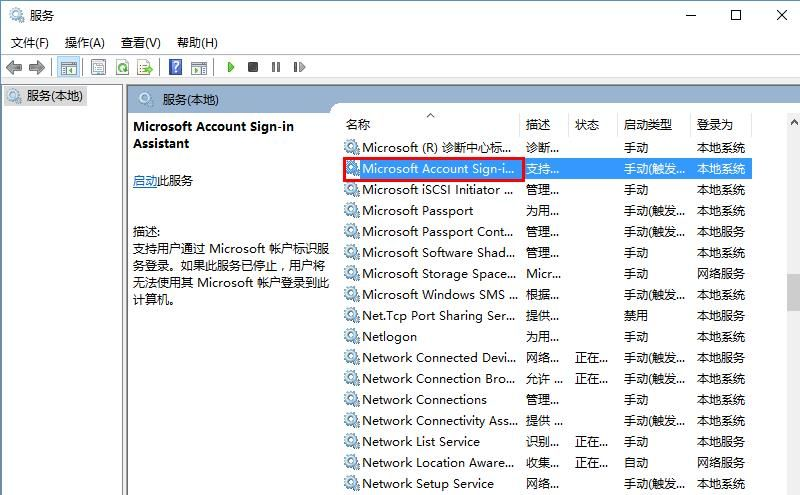801x495 pixels.
Task: Open the 操作(A) menu
Action: 85,42
